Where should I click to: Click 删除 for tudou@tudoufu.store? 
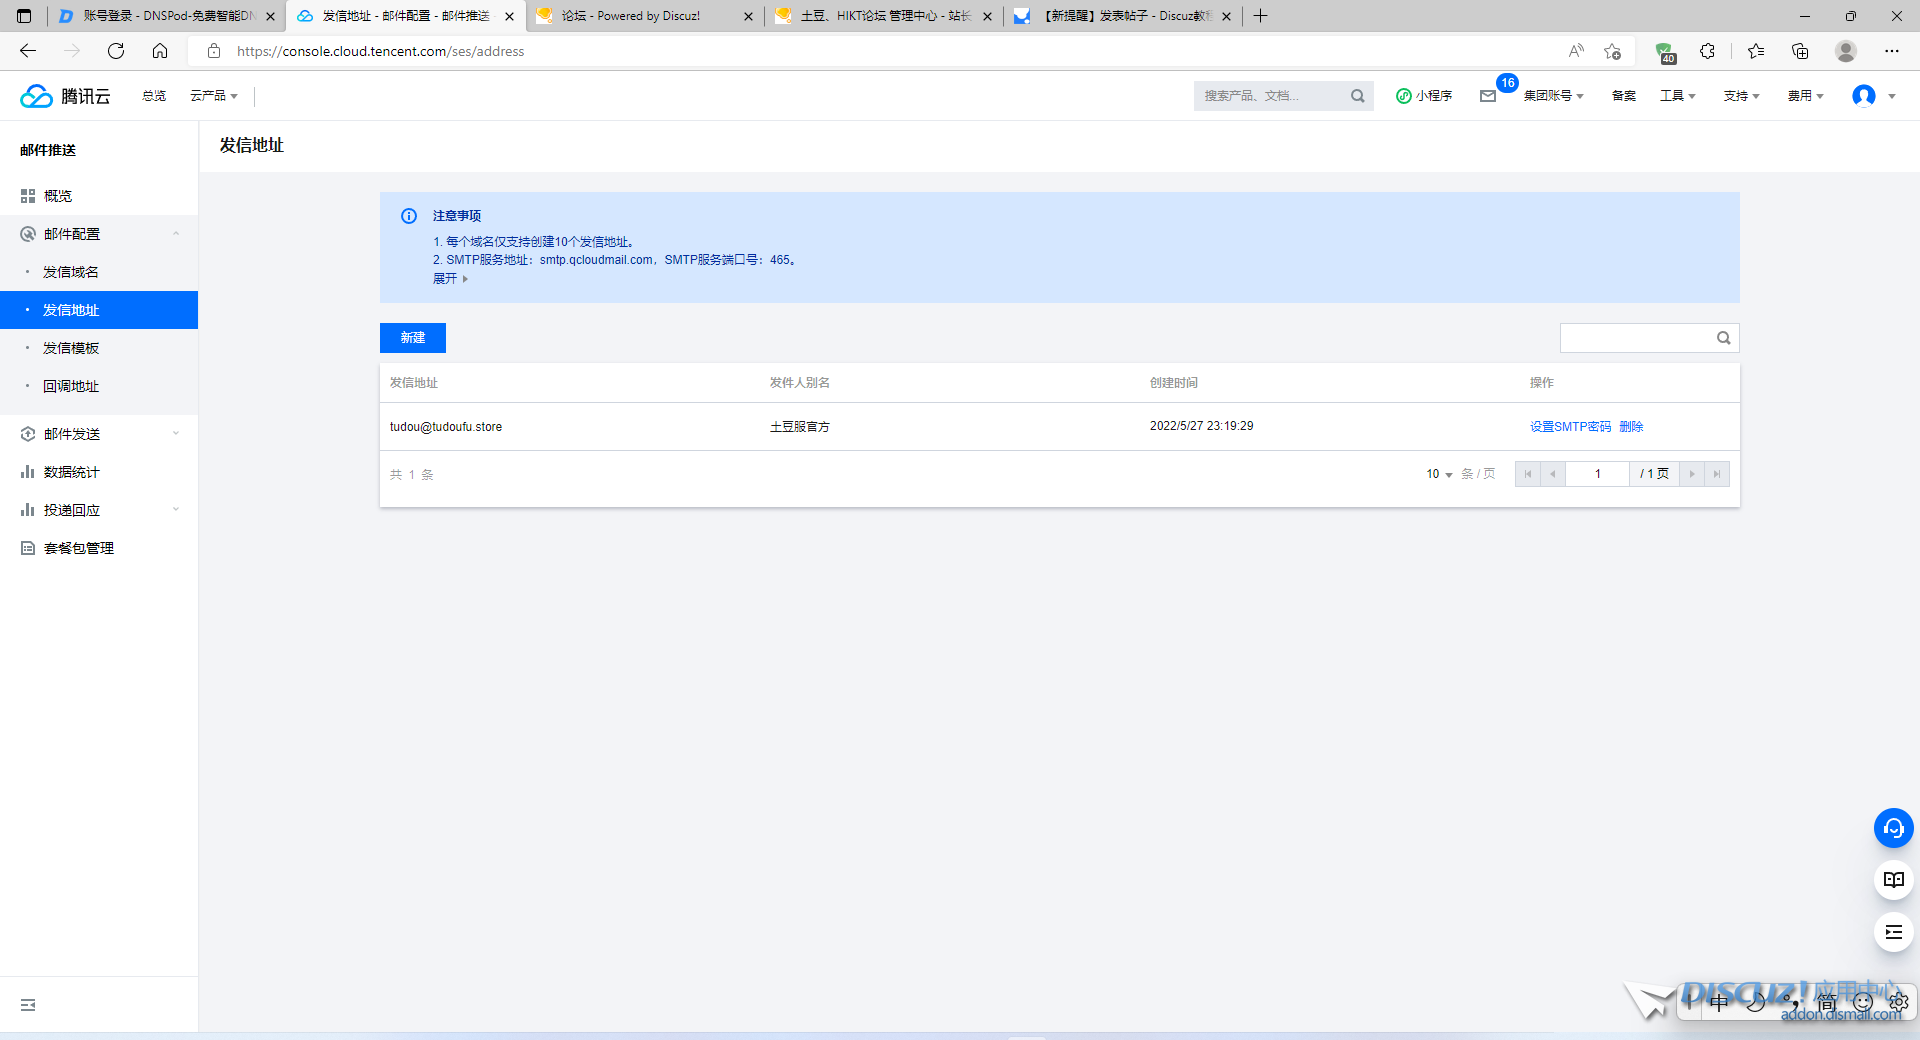[x=1631, y=427]
